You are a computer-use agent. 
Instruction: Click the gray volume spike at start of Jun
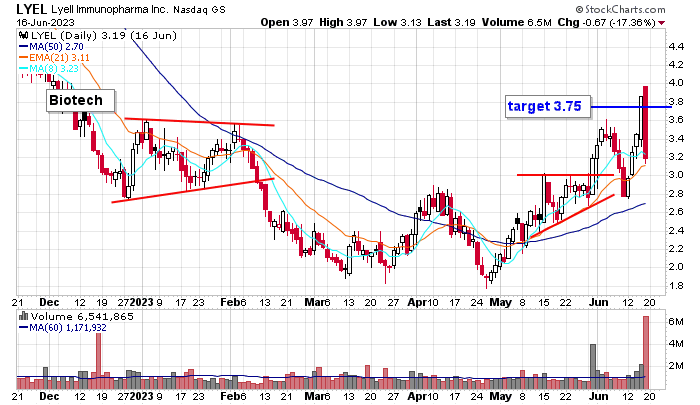point(593,366)
